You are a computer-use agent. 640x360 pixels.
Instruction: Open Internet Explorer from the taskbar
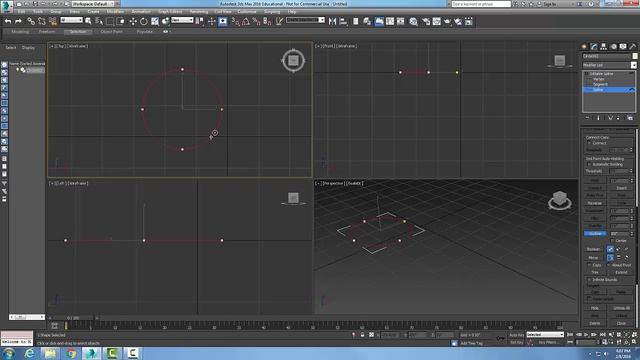coord(29,353)
